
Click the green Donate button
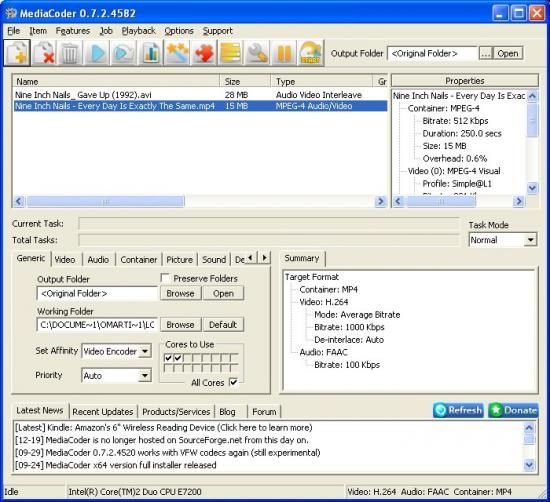513,410
